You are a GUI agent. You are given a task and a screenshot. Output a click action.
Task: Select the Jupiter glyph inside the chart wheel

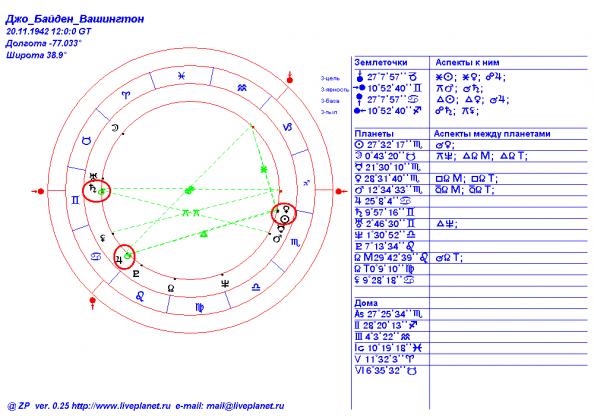[119, 259]
